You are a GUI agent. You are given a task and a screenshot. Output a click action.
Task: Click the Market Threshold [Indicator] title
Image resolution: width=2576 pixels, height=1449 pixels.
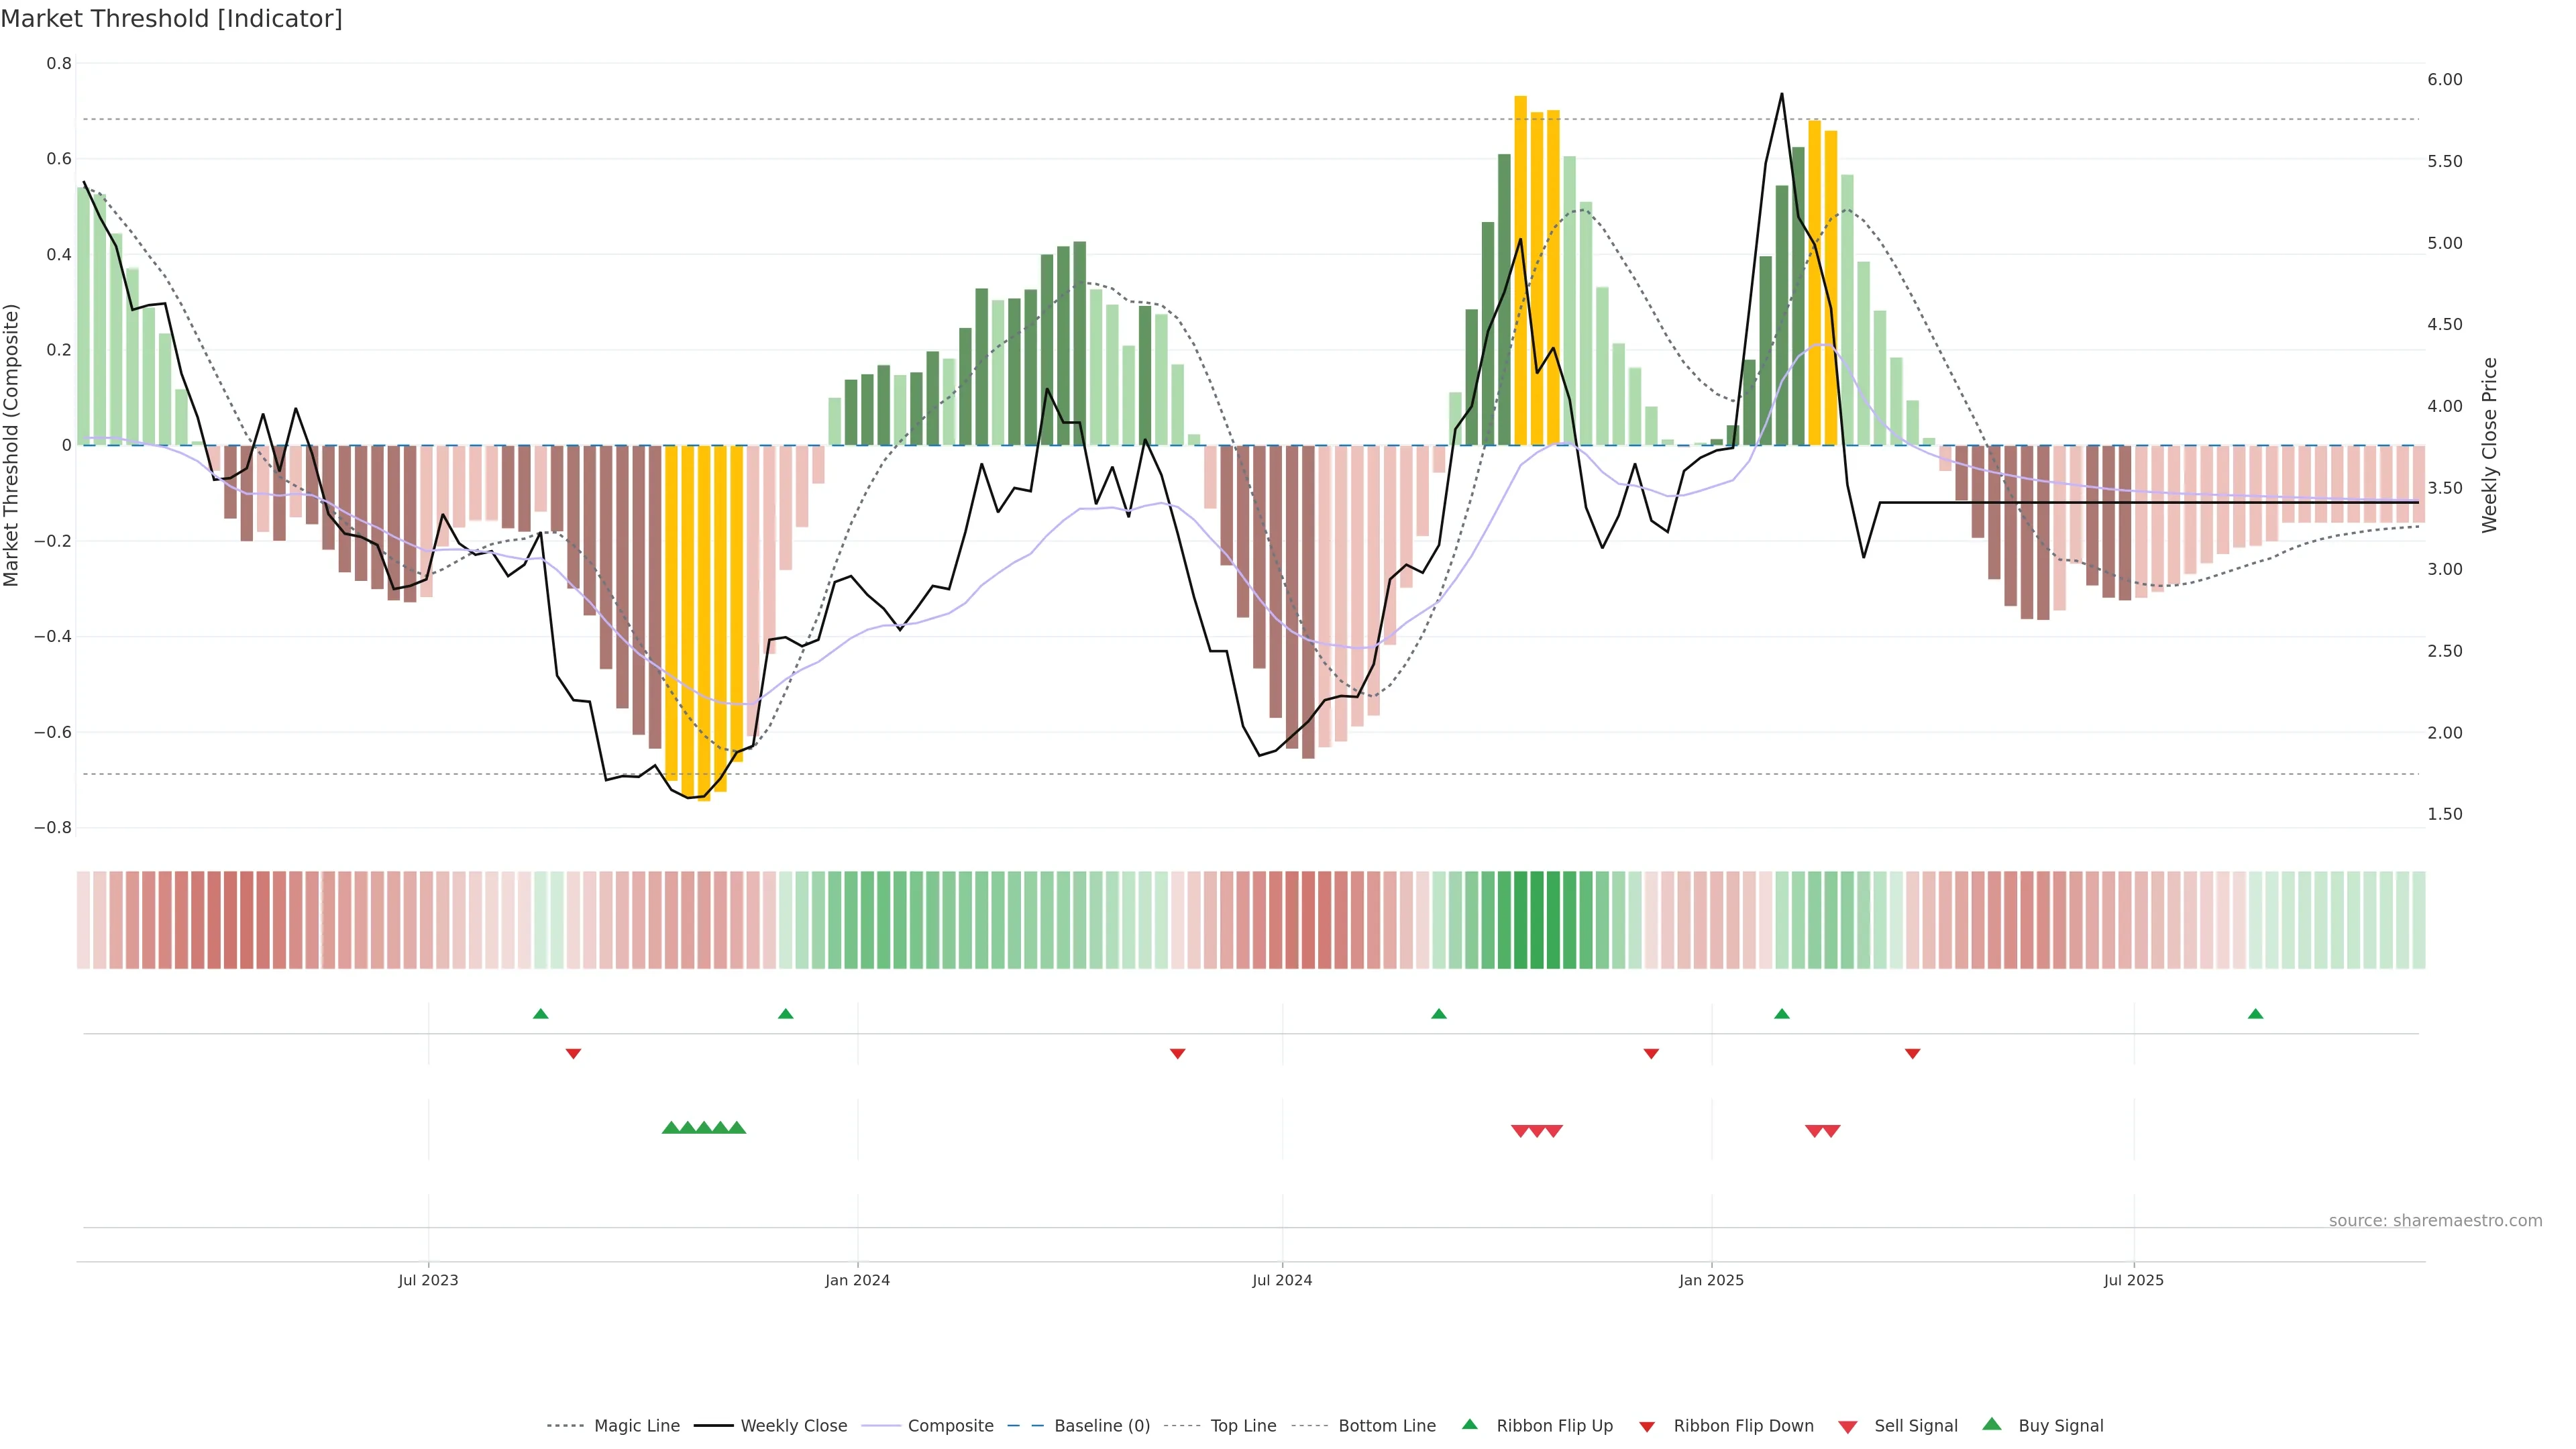click(x=171, y=19)
